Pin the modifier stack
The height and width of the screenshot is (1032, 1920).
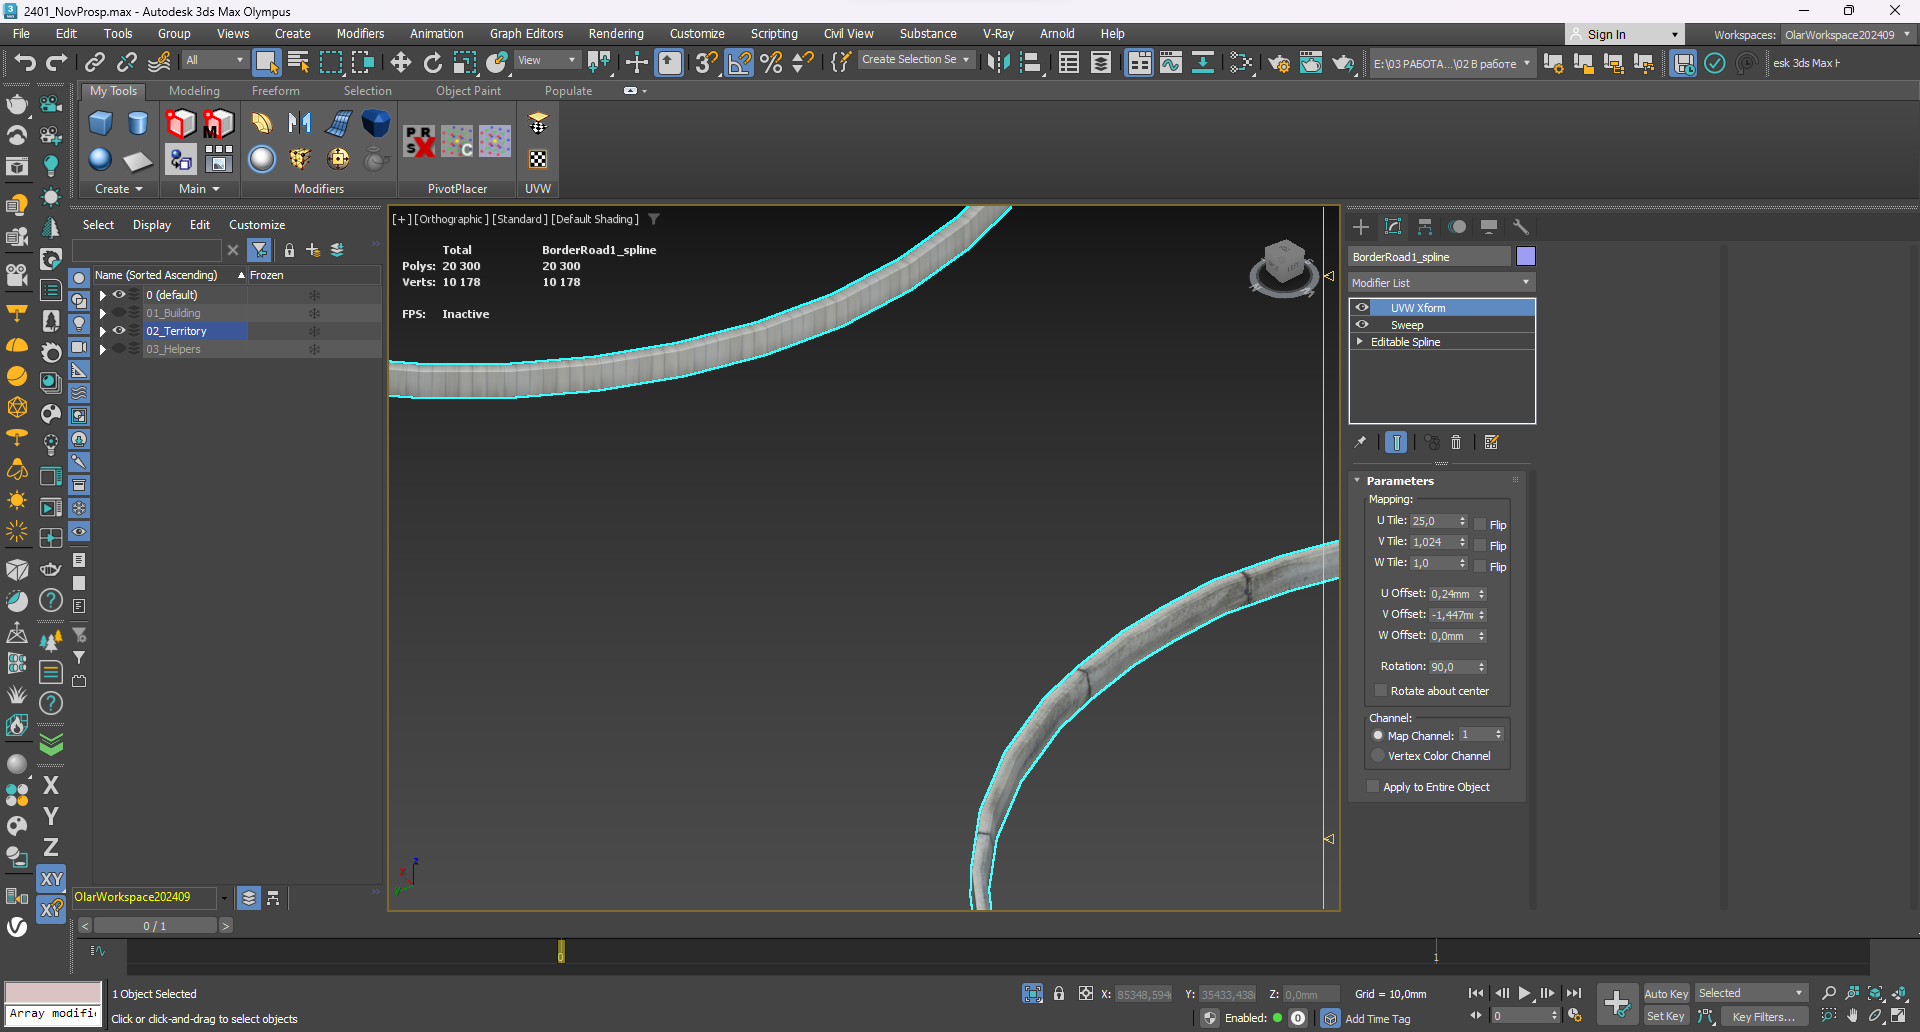tap(1360, 442)
